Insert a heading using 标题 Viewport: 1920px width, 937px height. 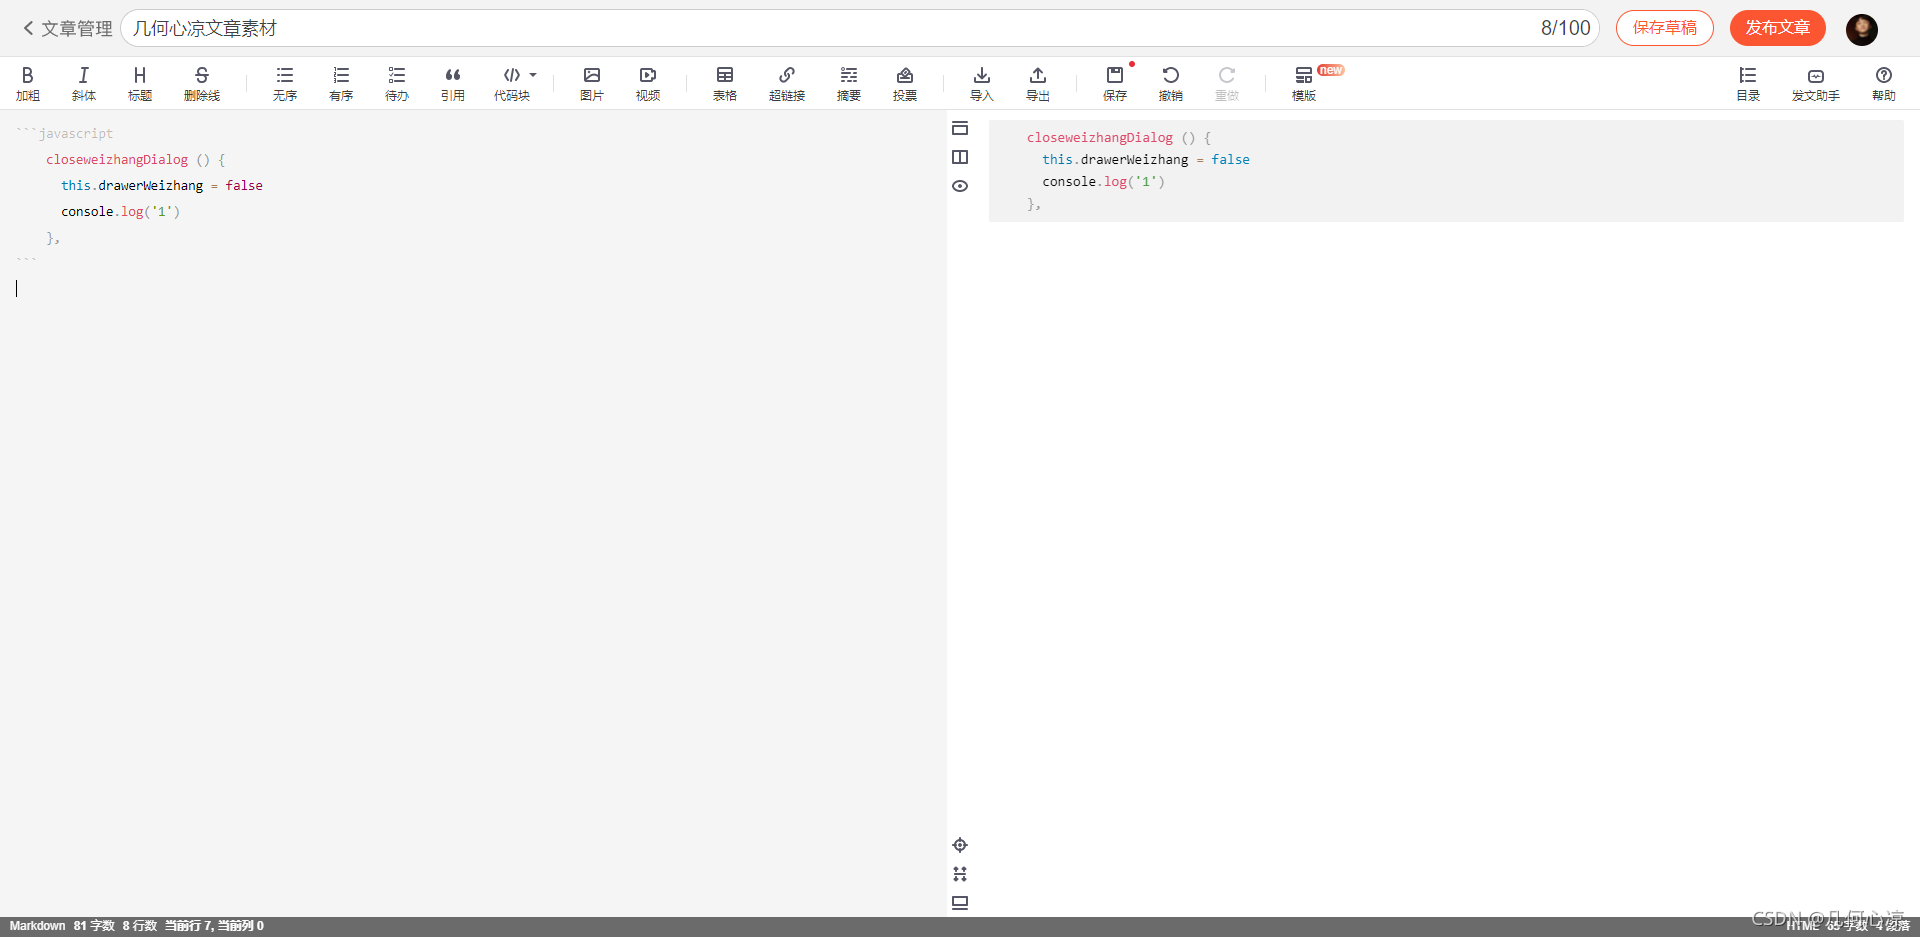[x=140, y=83]
